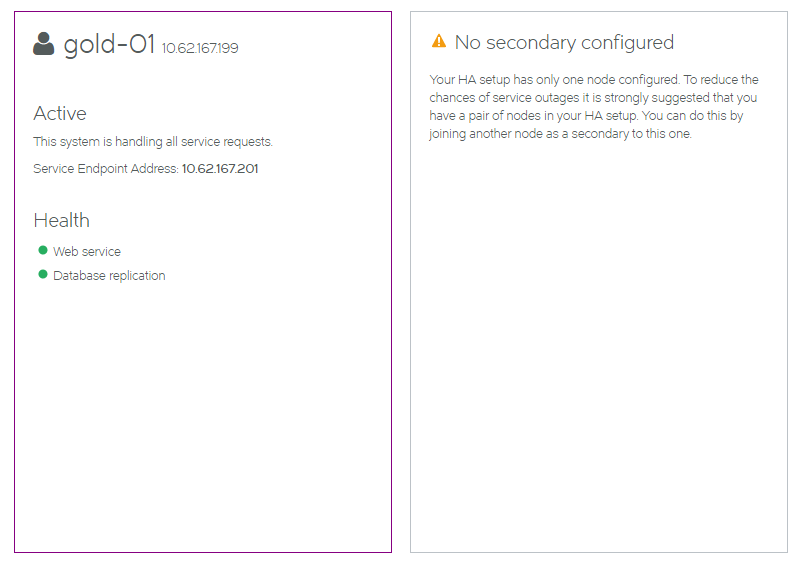The image size is (801, 568).
Task: Click the HA setup warning description text
Action: [x=594, y=107]
